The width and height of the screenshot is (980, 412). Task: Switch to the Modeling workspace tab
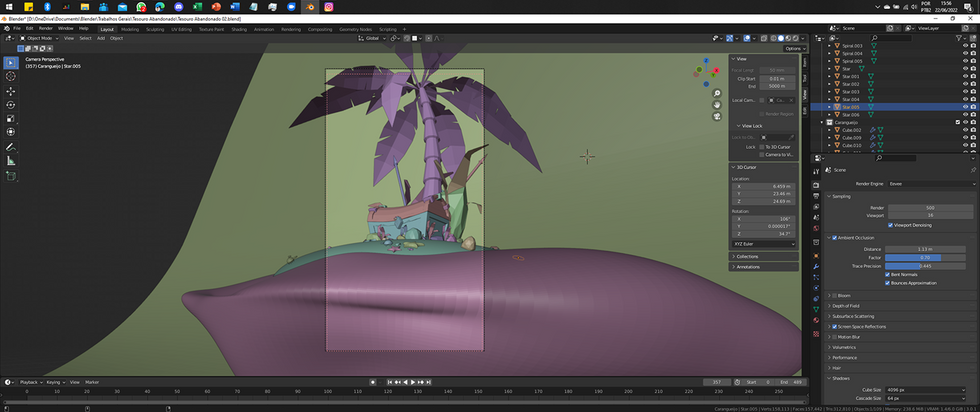tap(130, 29)
